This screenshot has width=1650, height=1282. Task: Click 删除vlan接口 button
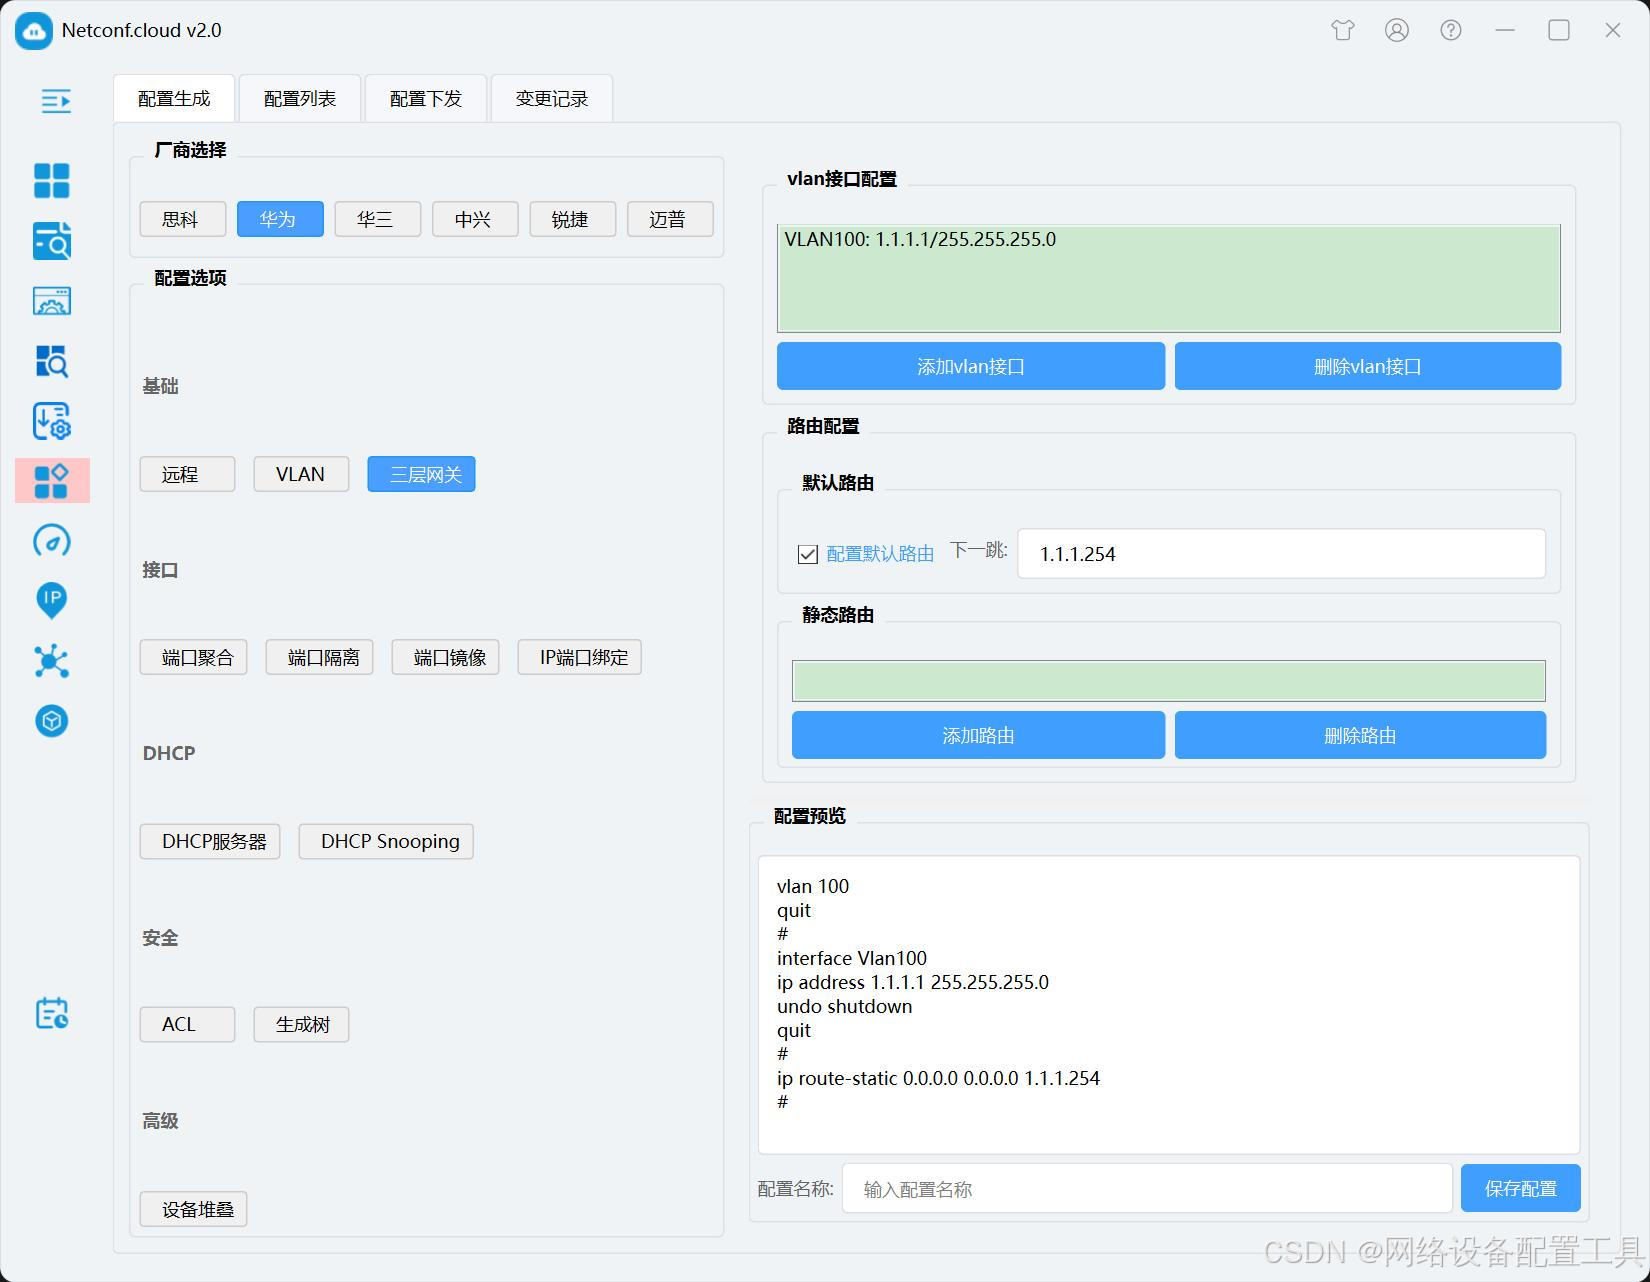(x=1368, y=366)
